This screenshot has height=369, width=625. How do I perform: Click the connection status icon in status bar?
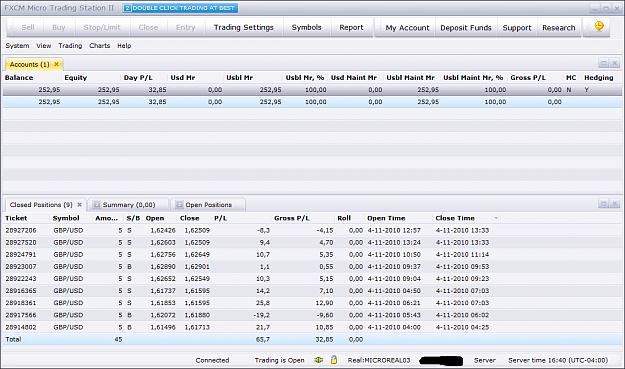coord(318,360)
